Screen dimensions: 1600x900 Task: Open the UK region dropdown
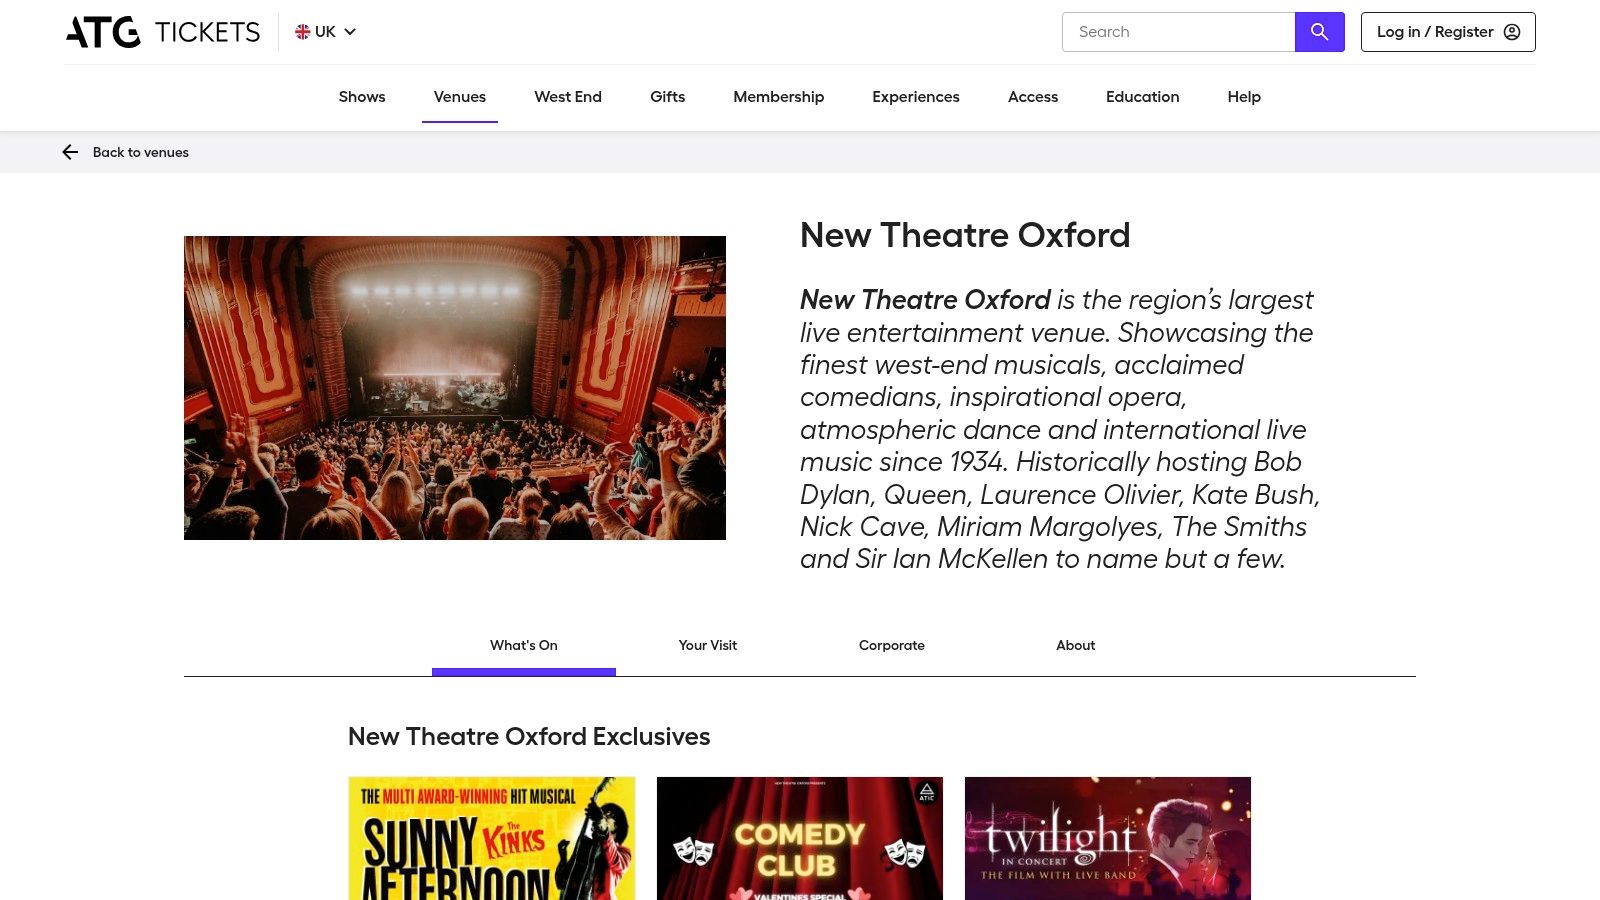point(325,31)
